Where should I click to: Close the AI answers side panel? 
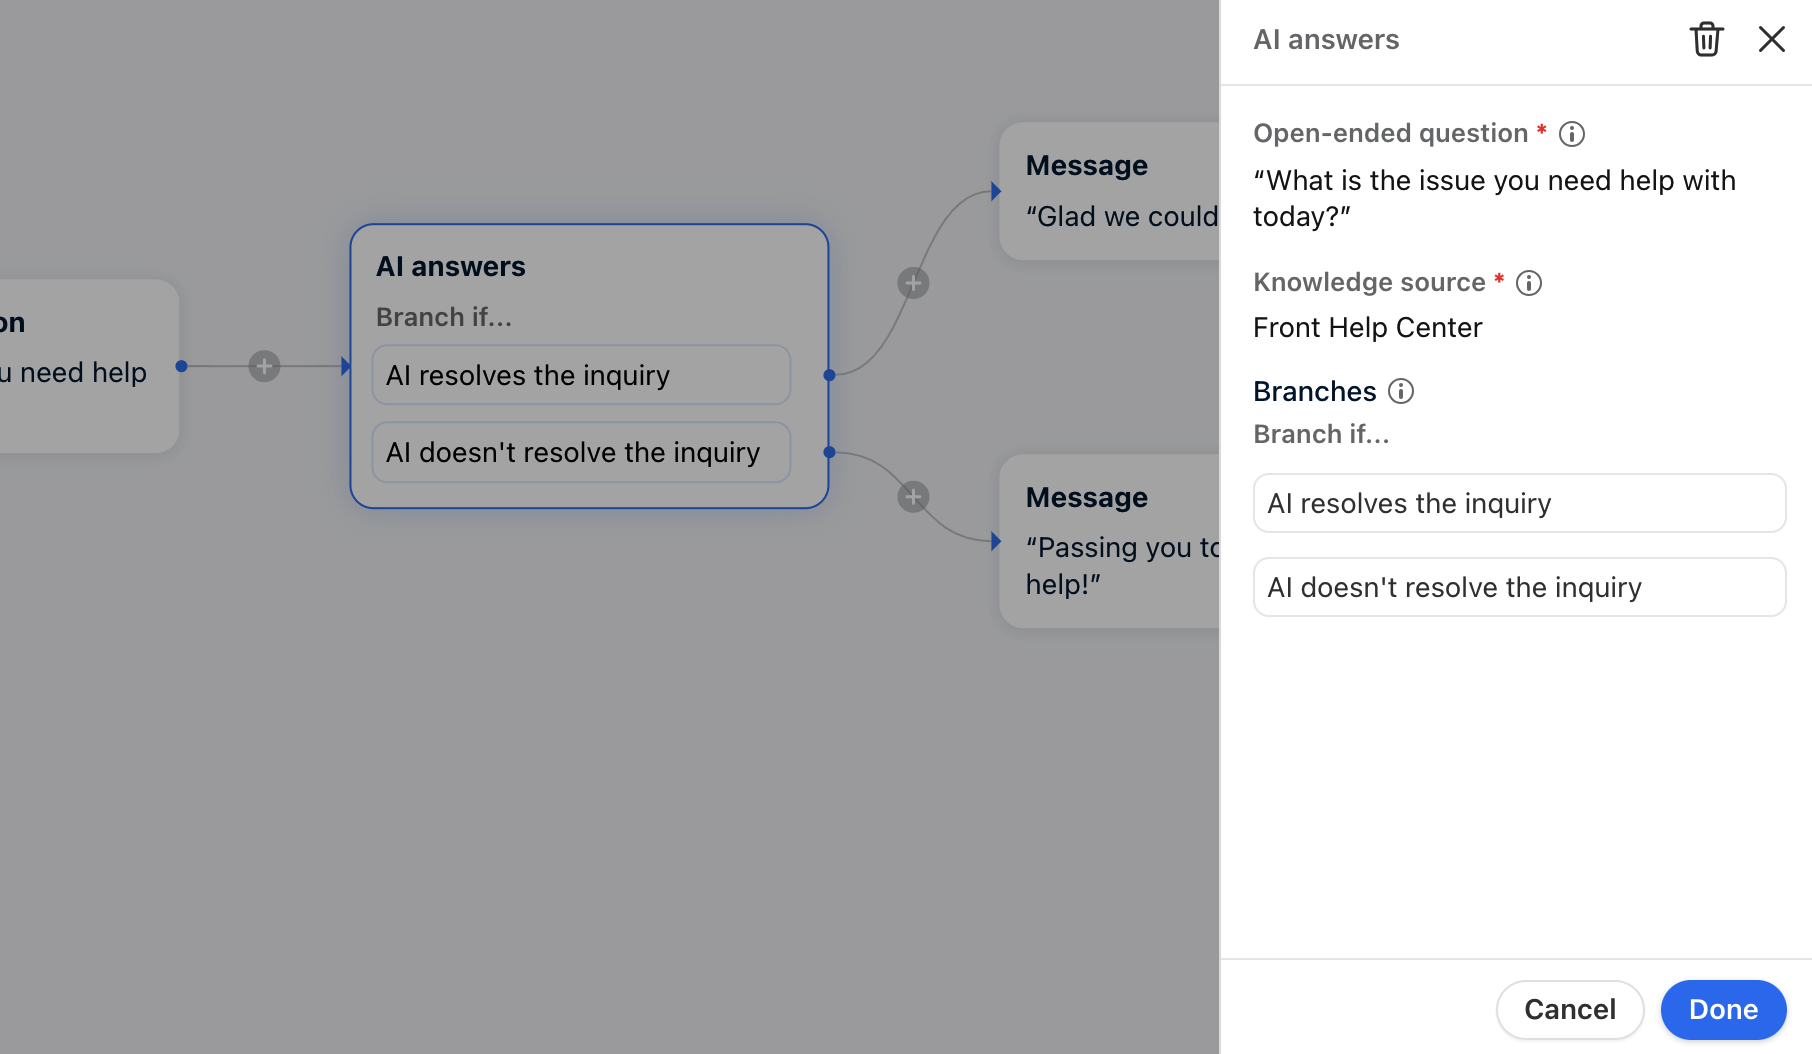click(1771, 40)
